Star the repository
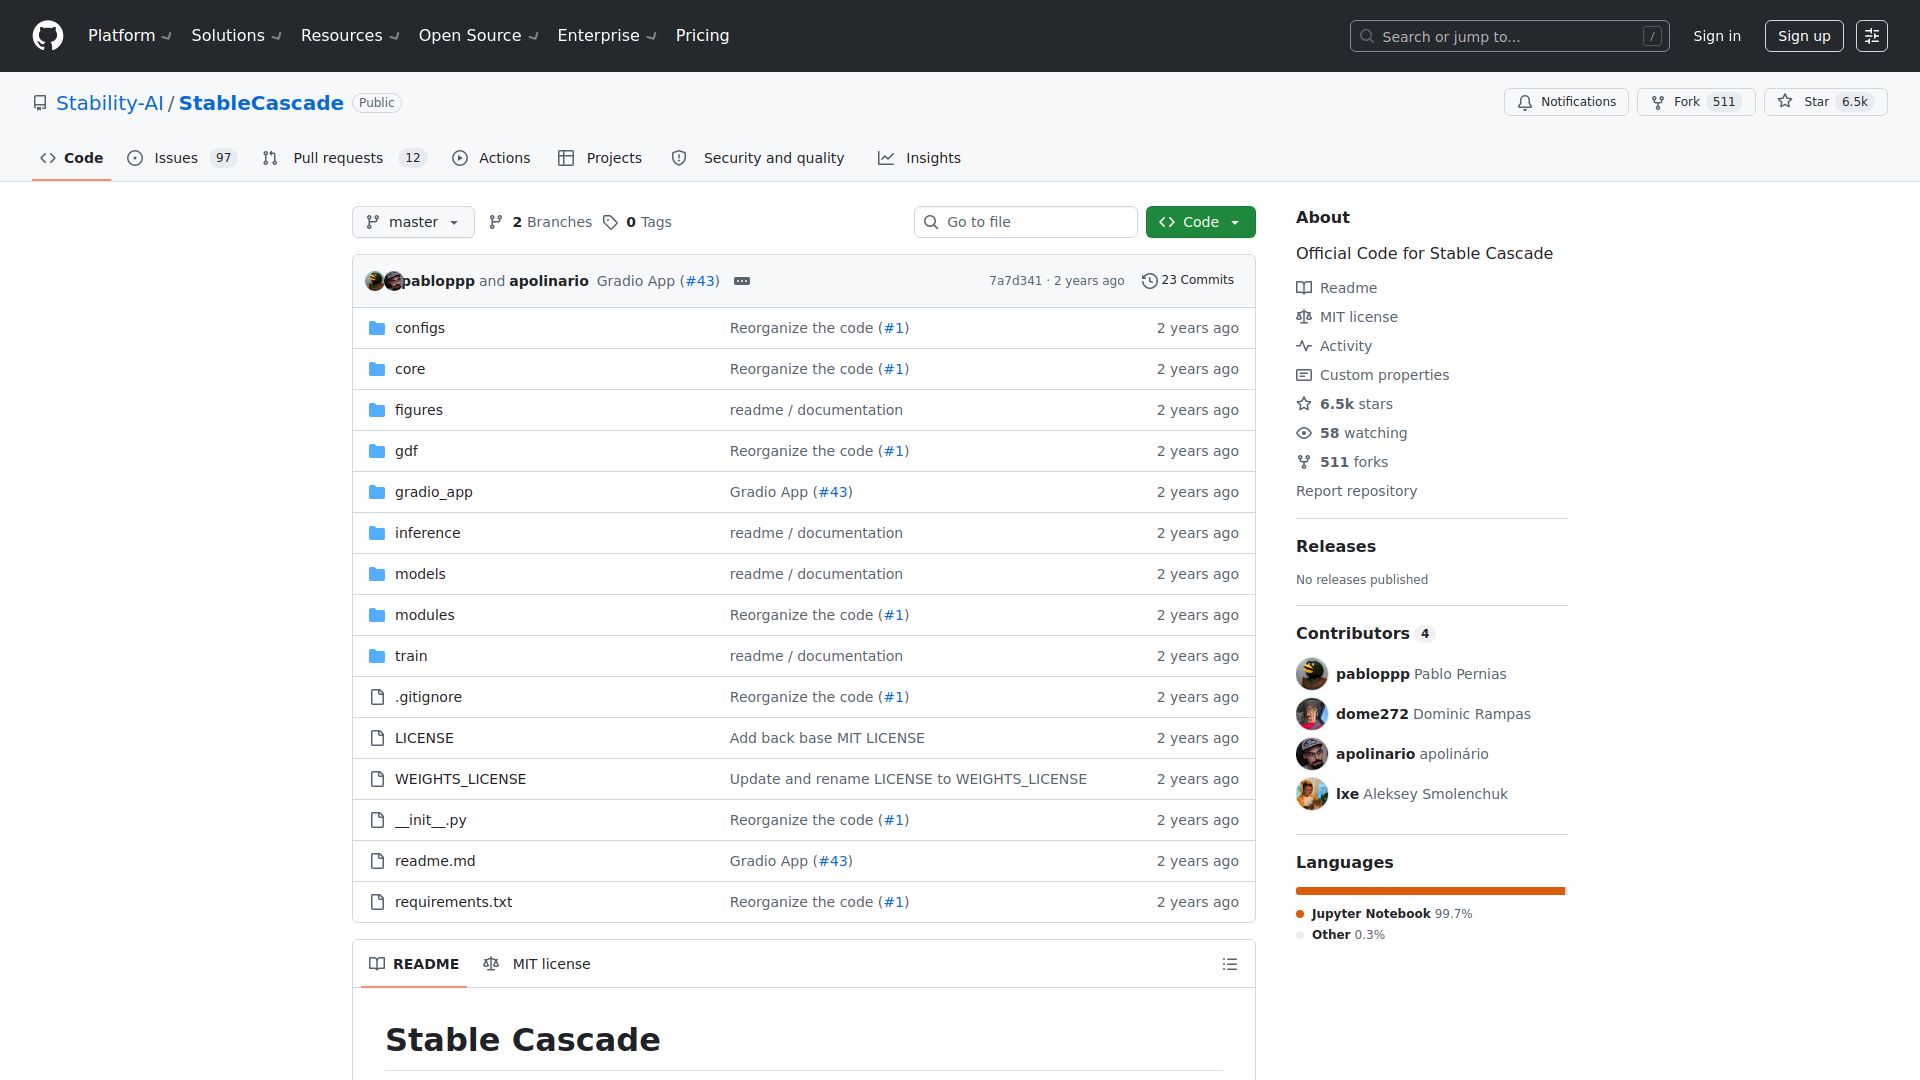This screenshot has width=1920, height=1080. point(1825,102)
